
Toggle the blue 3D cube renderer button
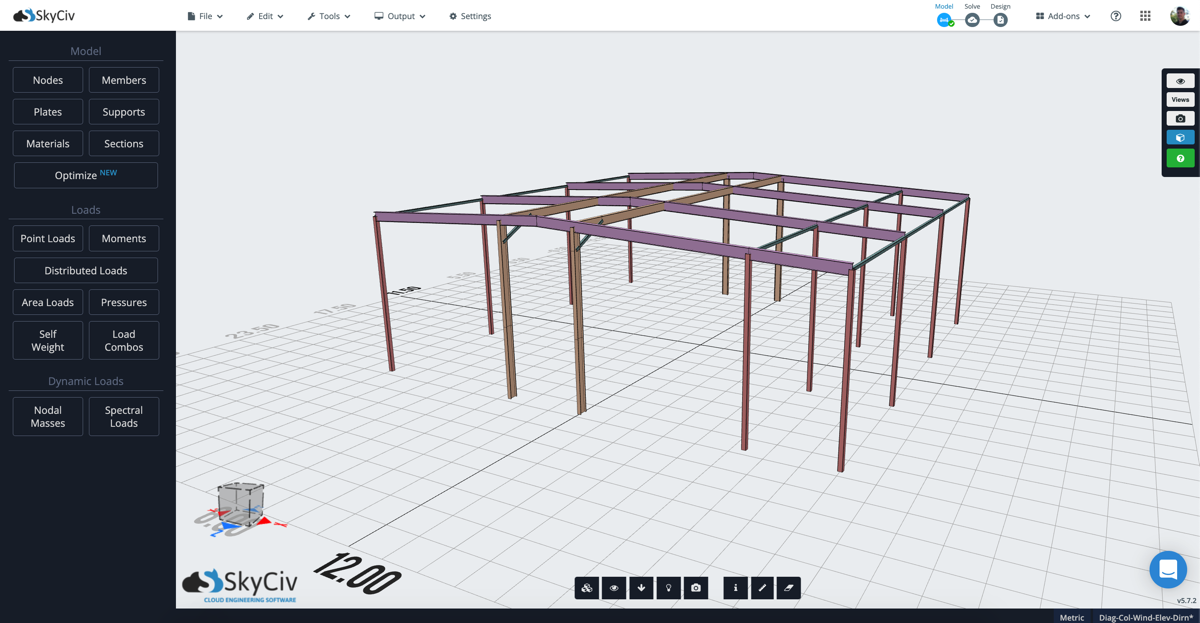[x=1180, y=137]
